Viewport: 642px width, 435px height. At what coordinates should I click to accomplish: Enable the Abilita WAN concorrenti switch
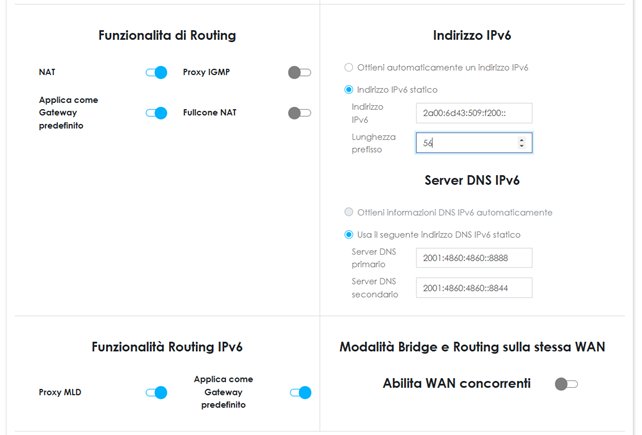coord(566,384)
